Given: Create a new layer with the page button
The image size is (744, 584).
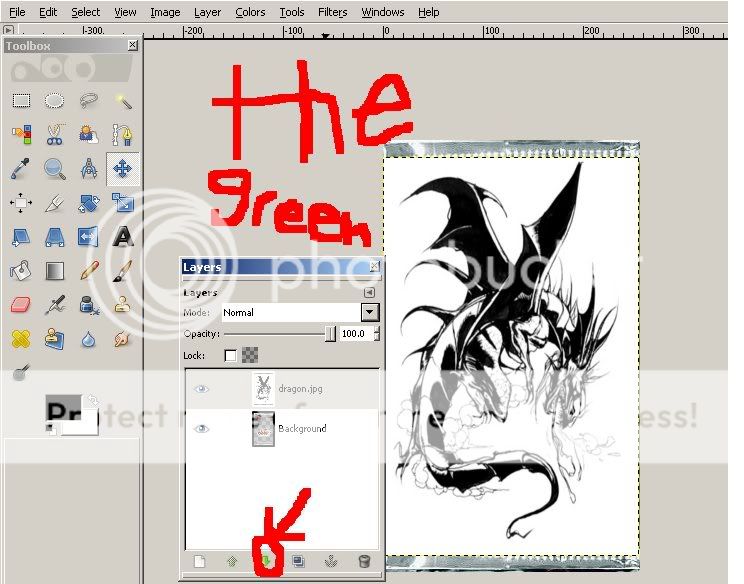Looking at the screenshot, I should (200, 562).
